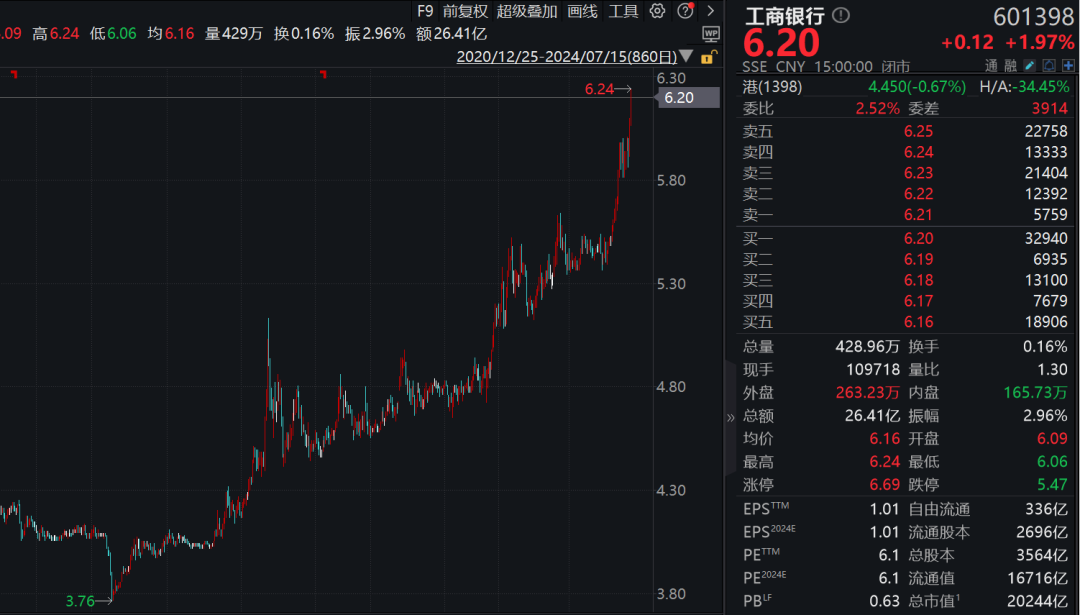Click the 涨停 price 6.69
This screenshot has width=1080, height=615.
tap(884, 485)
